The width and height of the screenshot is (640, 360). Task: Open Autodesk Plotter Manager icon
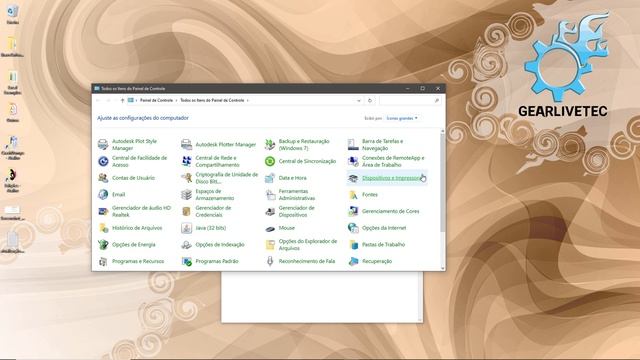(187, 144)
